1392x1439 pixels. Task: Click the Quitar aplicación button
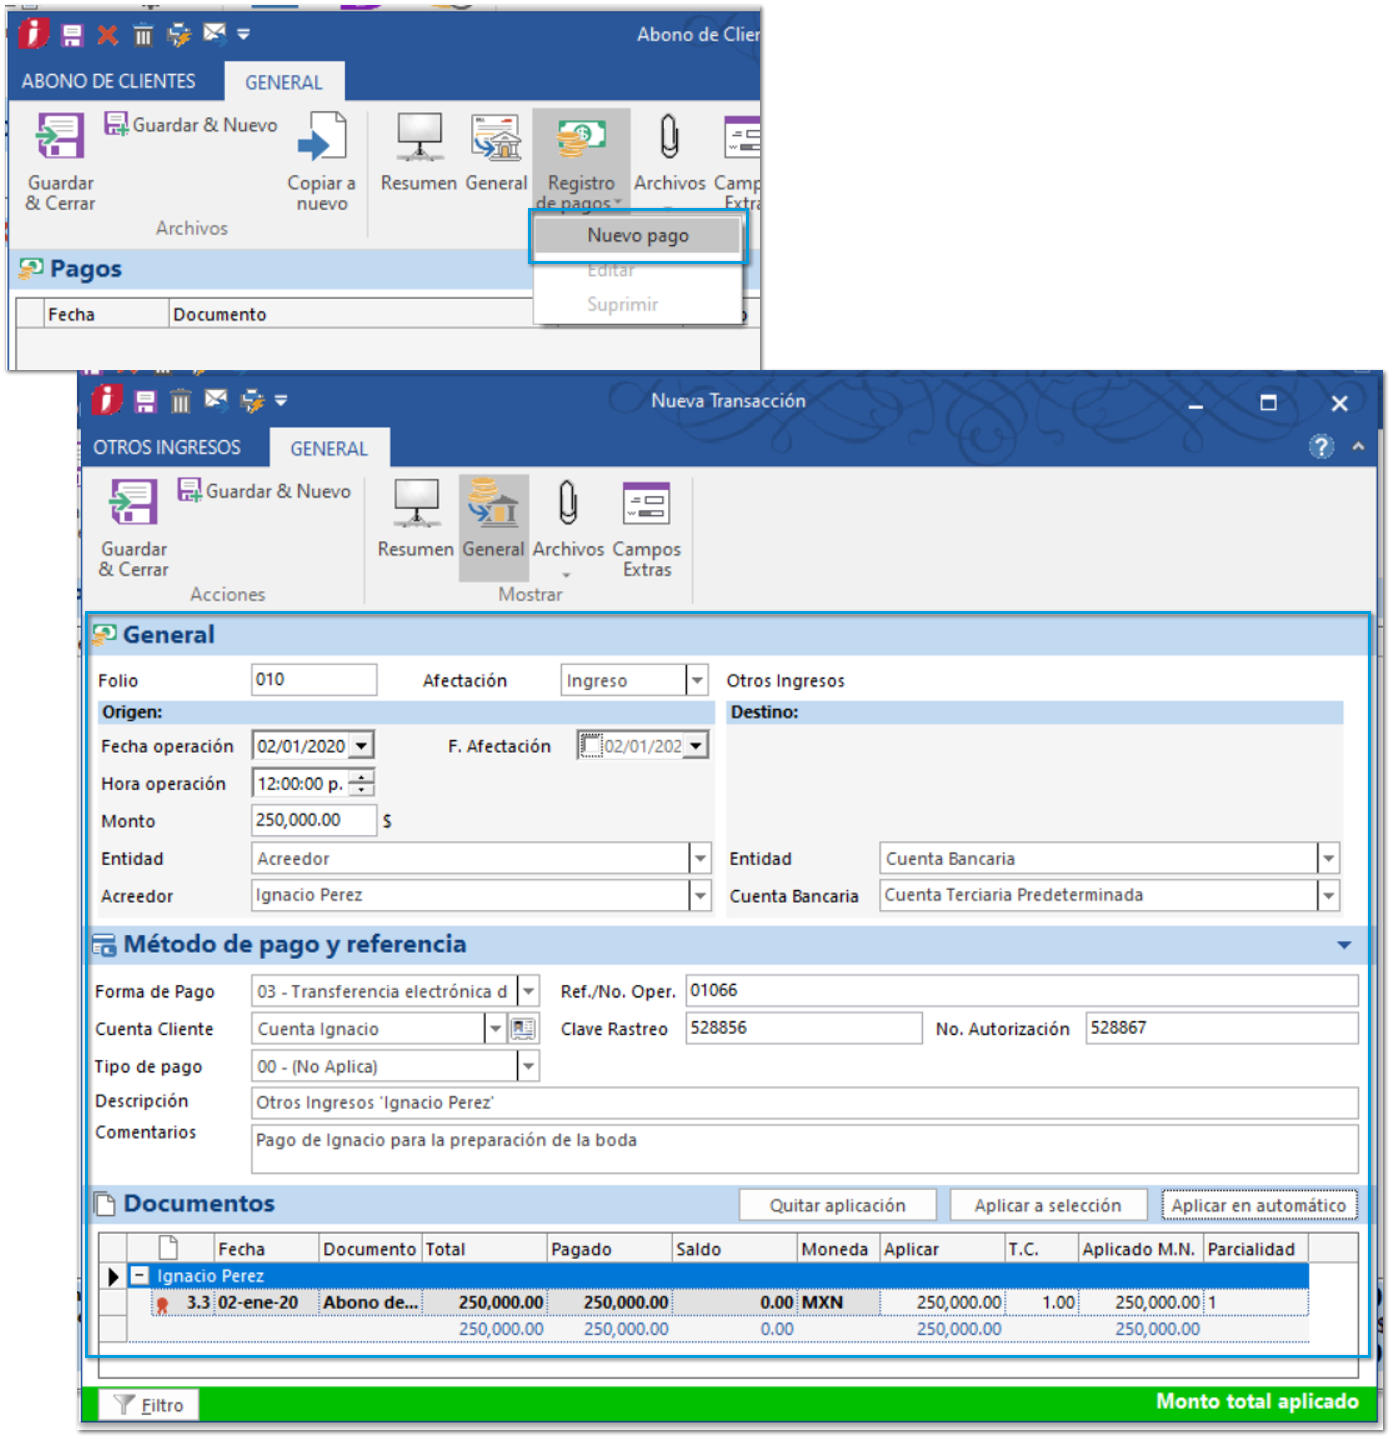click(x=837, y=1205)
